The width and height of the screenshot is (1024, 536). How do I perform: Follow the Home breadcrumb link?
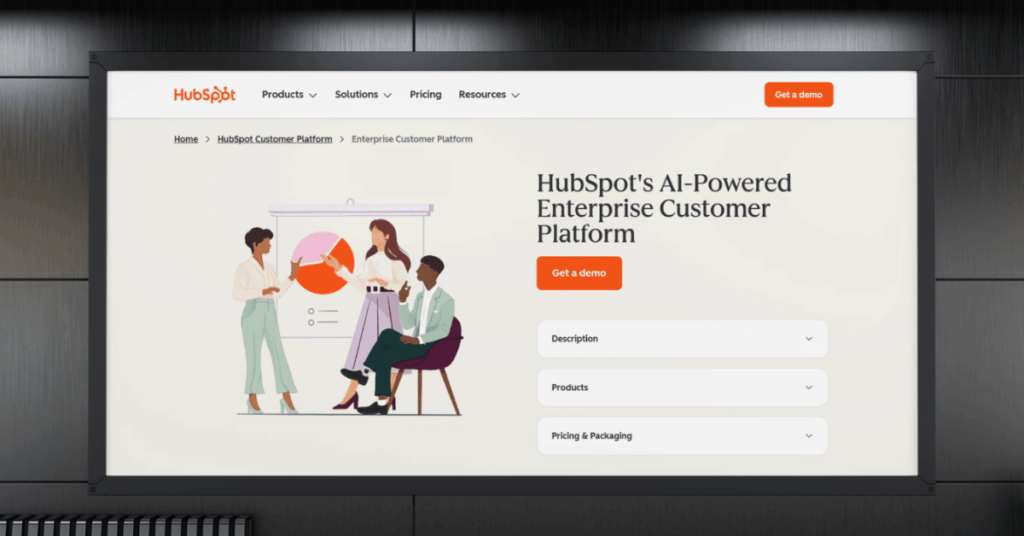click(x=186, y=139)
